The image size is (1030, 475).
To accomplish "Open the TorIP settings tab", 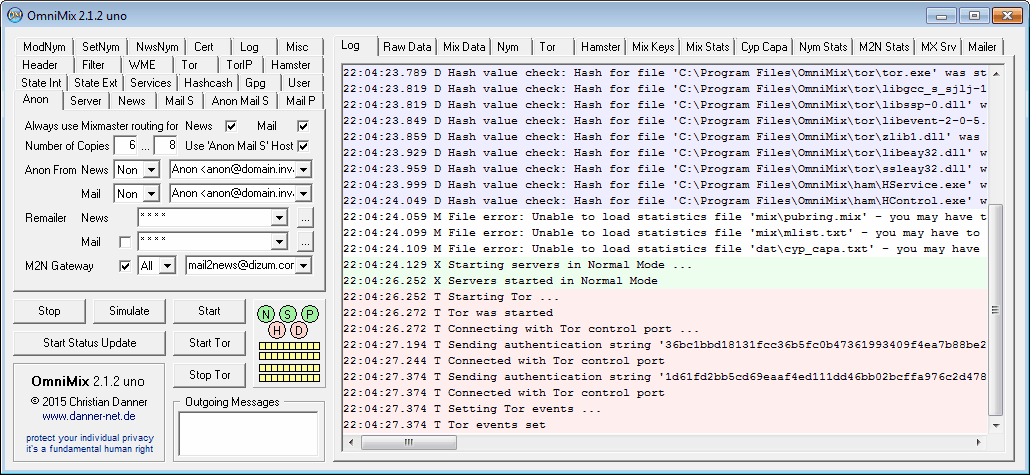I will [x=240, y=65].
